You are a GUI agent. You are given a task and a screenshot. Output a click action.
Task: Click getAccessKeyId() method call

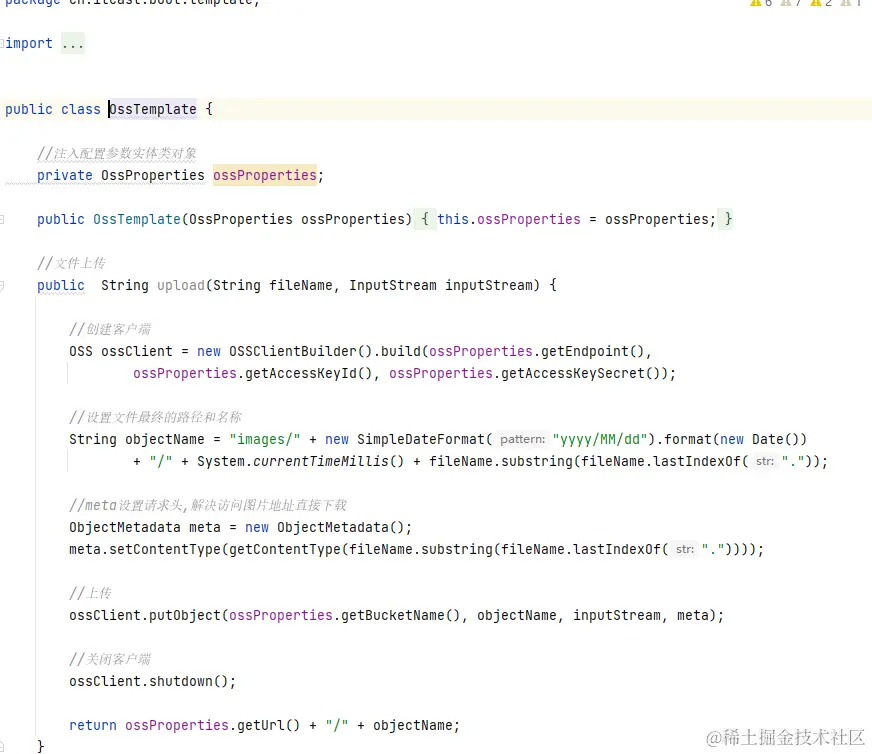[x=308, y=373]
